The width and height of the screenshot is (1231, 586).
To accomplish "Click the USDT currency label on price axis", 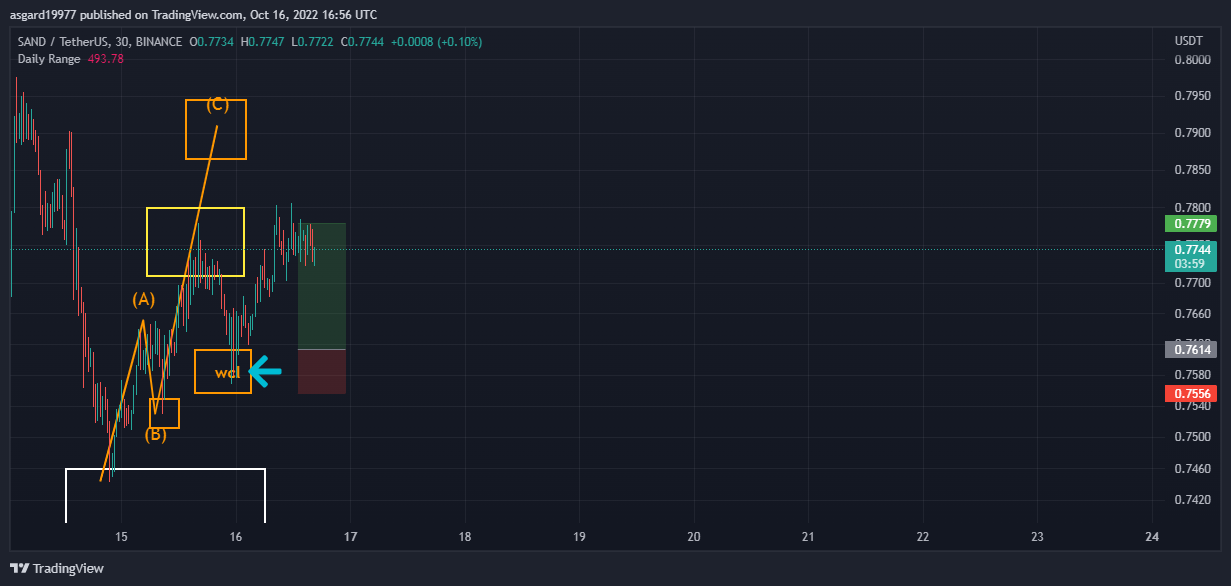I will (1188, 41).
